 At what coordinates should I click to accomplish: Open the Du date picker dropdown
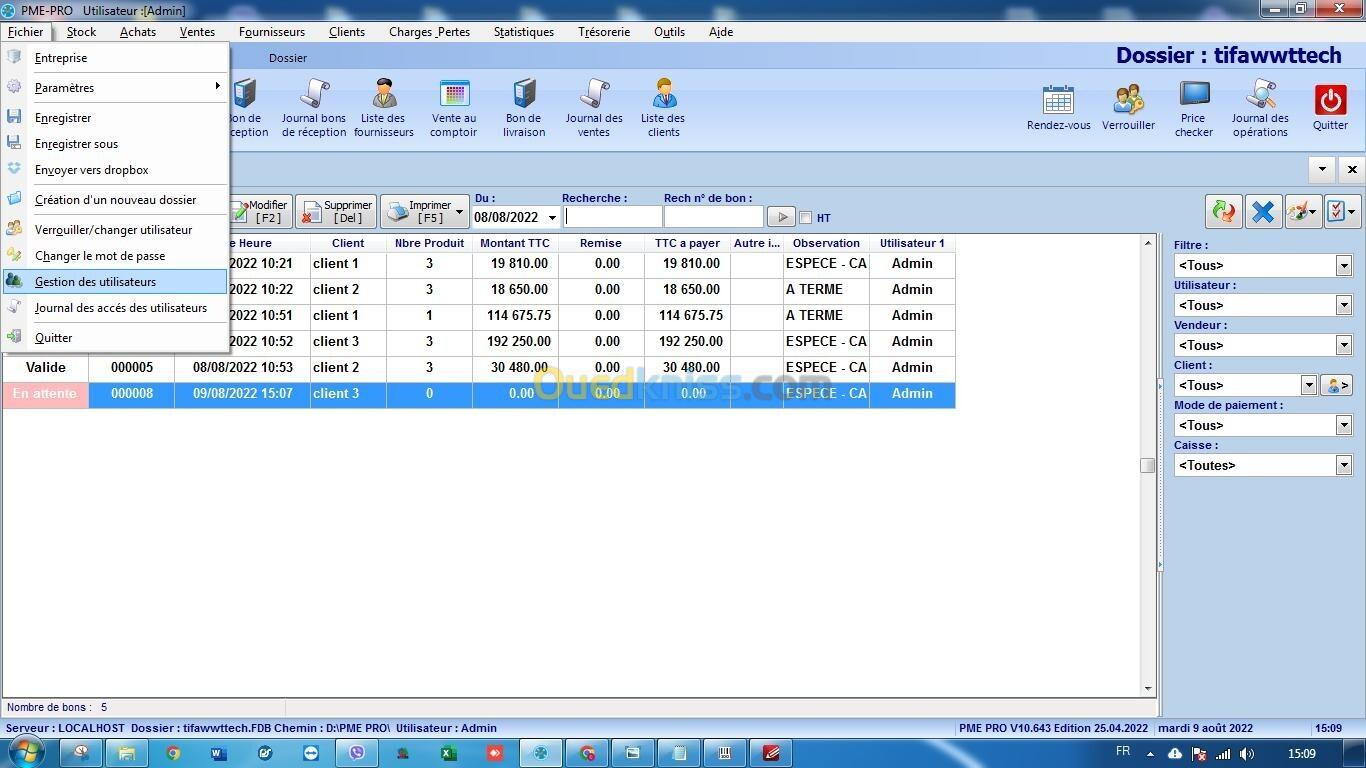[552, 218]
